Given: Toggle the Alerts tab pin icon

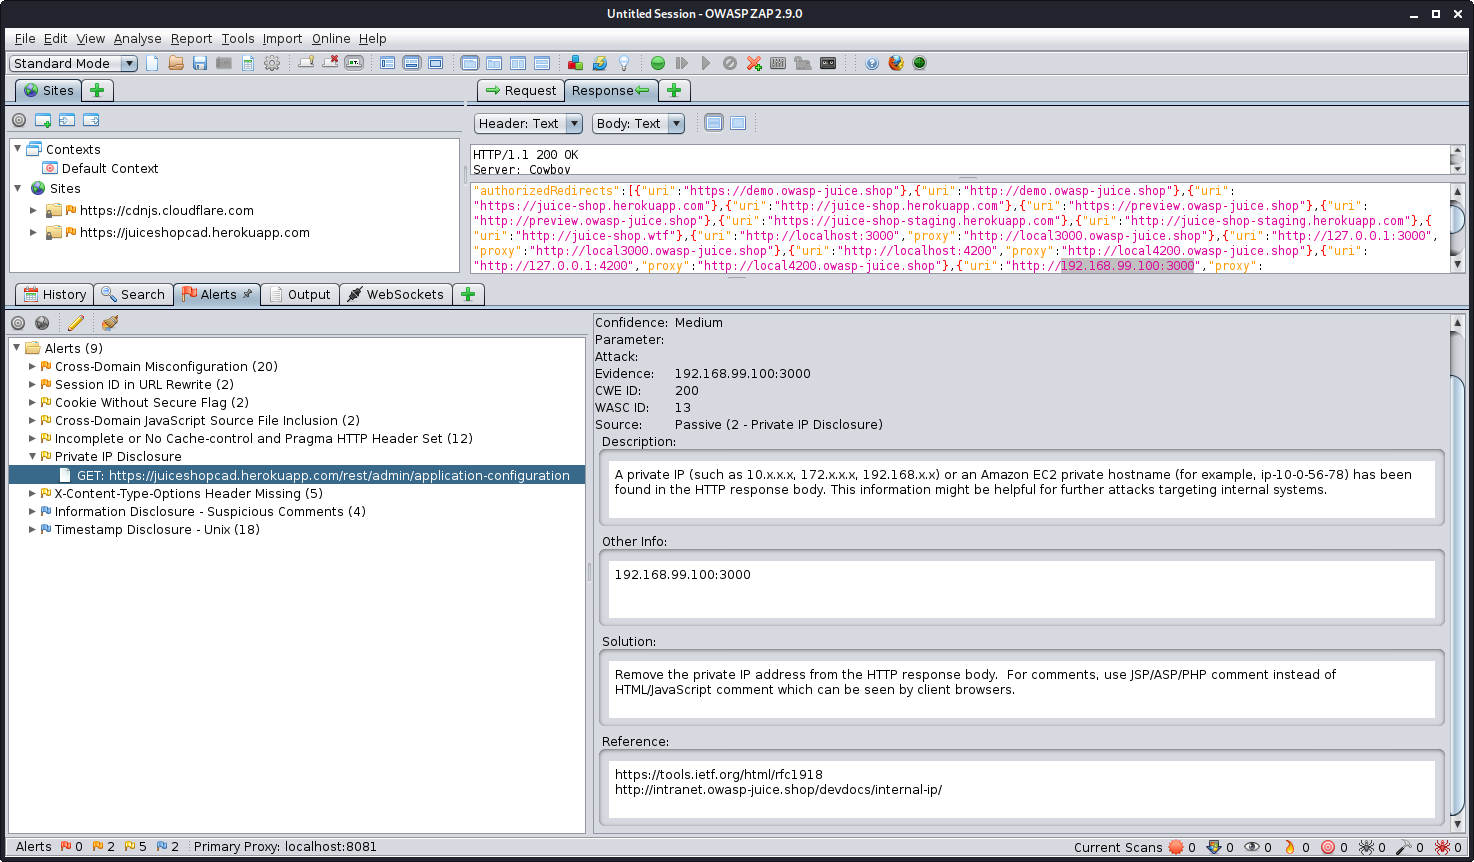Looking at the screenshot, I should [248, 294].
